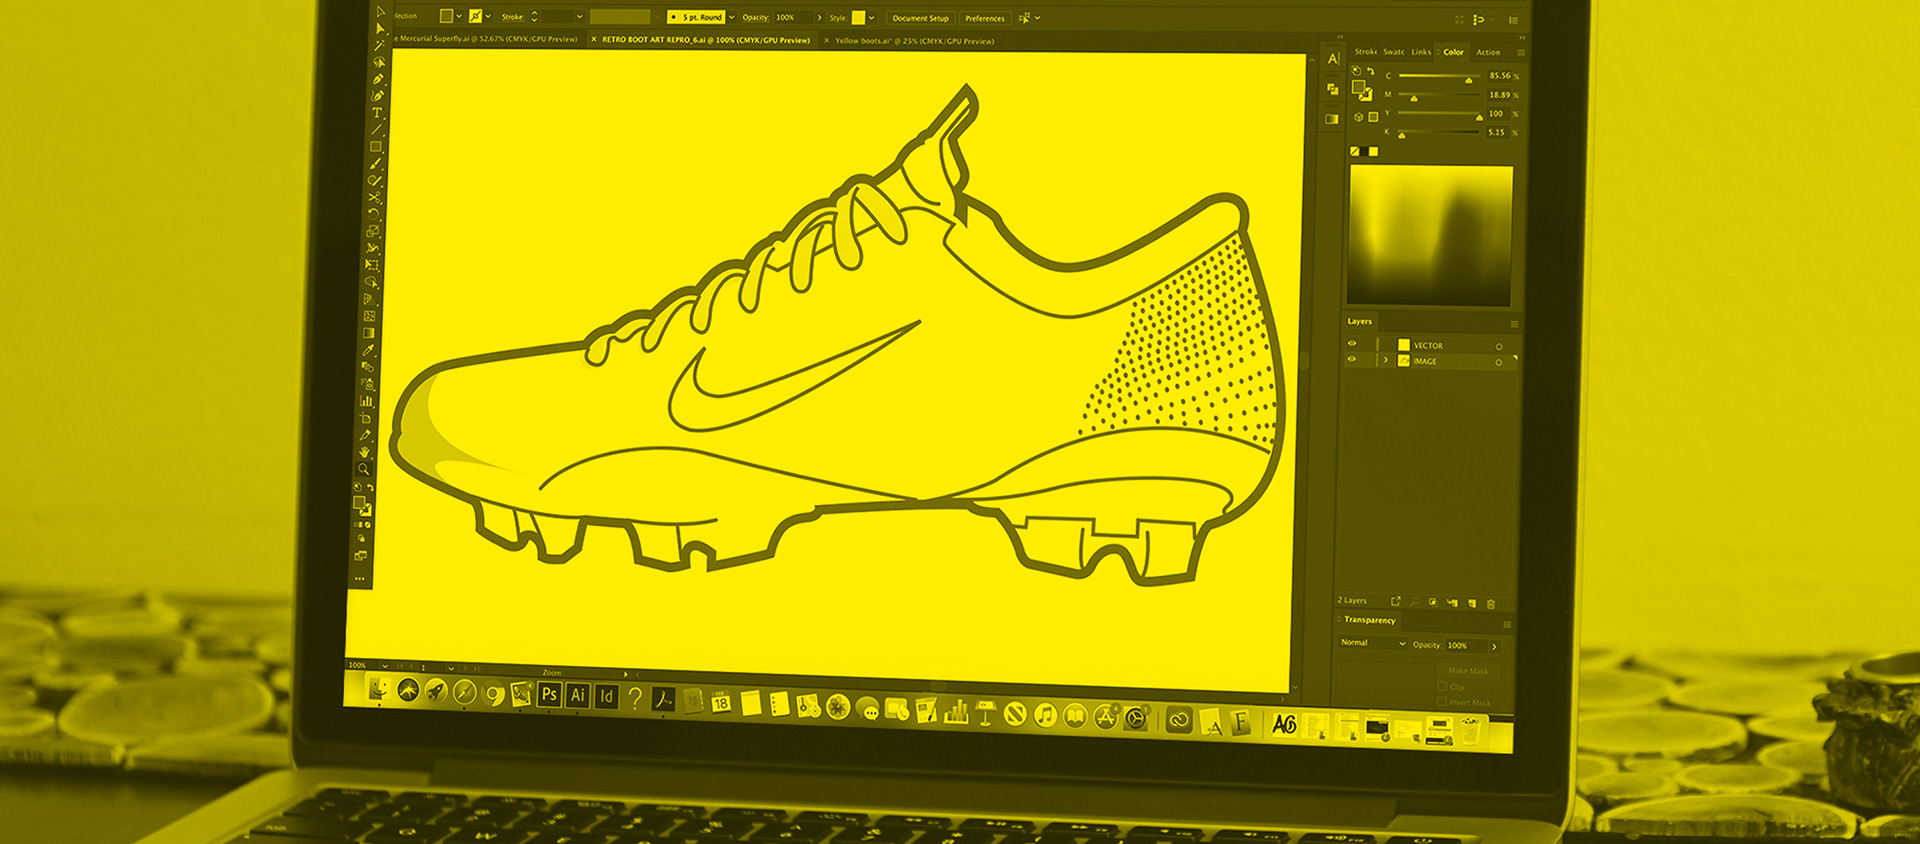Open iTunes music icon in Dock
The image size is (1920, 844).
click(x=1045, y=714)
